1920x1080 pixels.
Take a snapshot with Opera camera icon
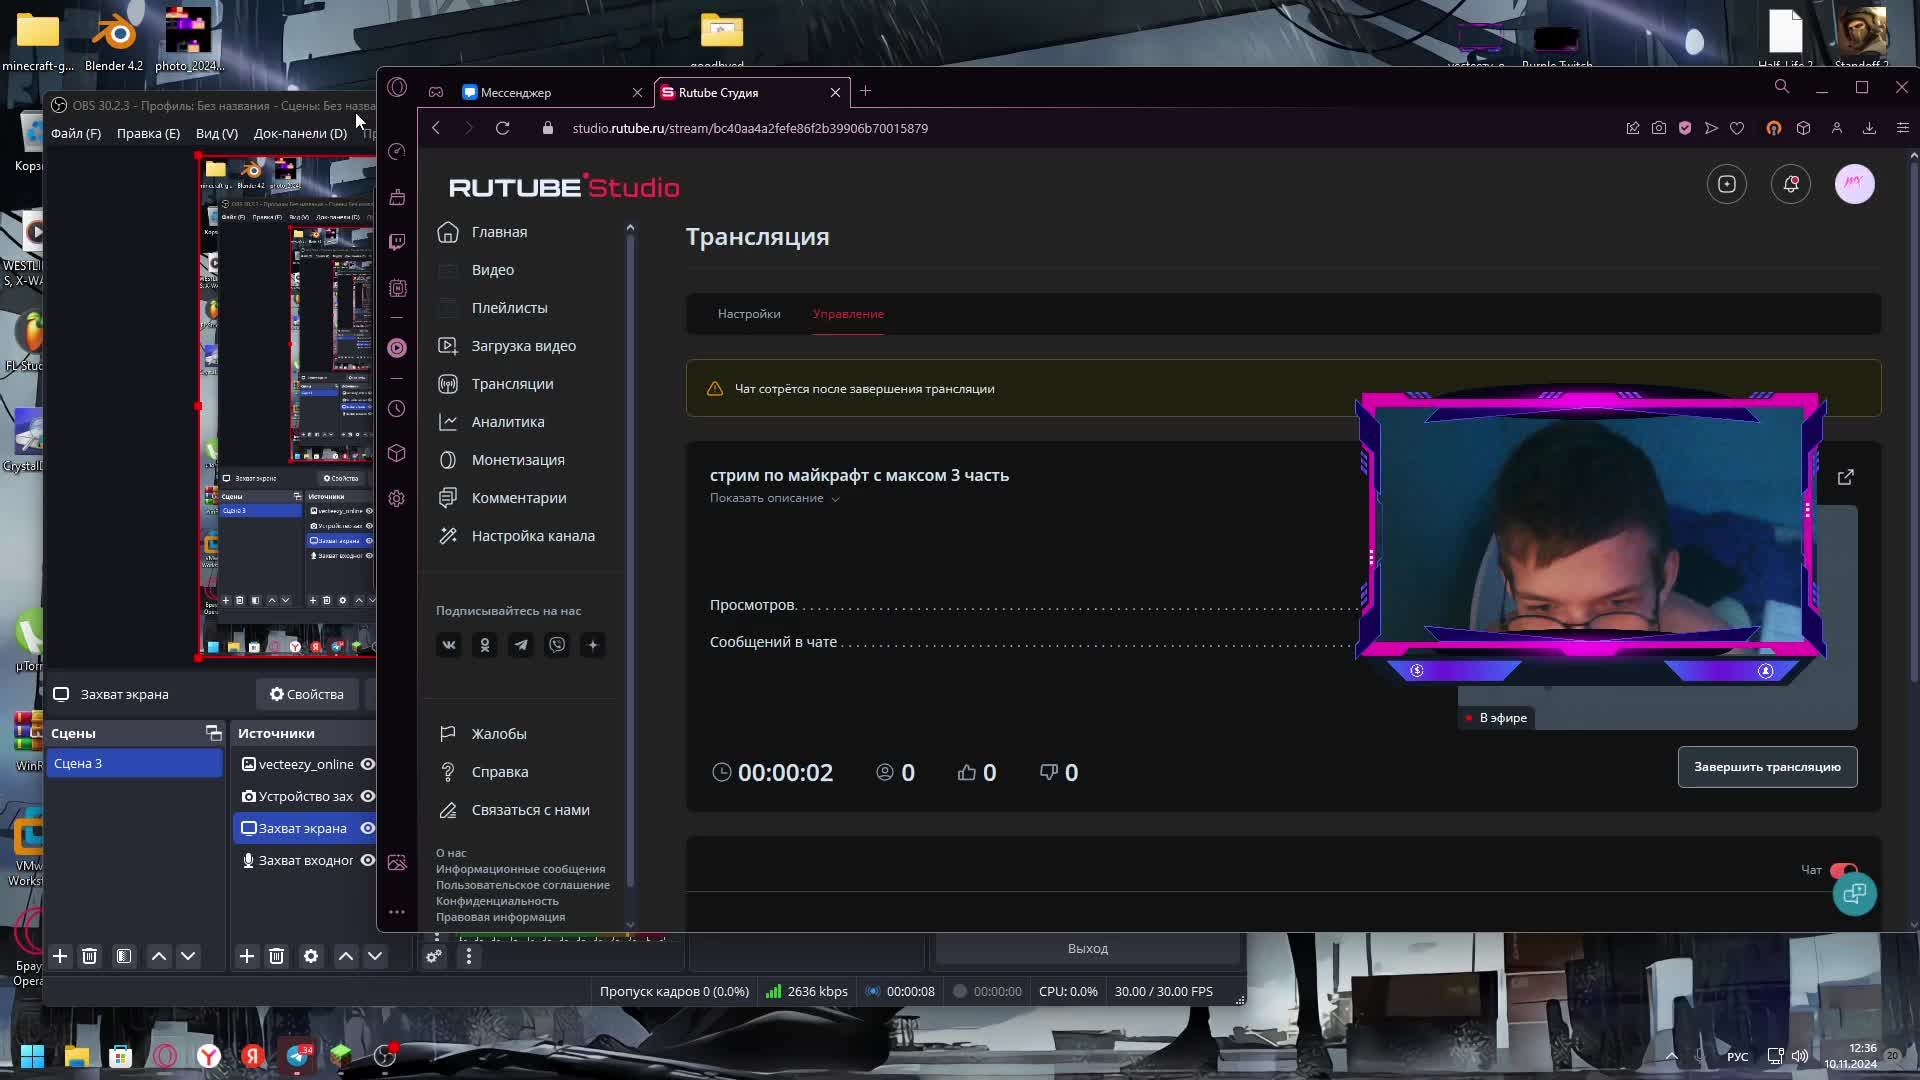(x=1659, y=128)
